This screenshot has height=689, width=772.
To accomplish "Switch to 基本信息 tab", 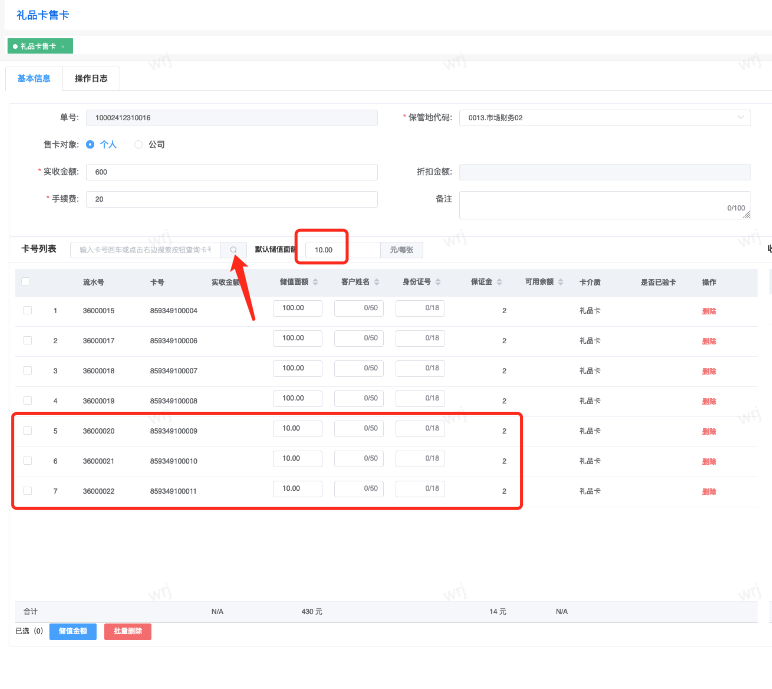I will click(x=34, y=78).
